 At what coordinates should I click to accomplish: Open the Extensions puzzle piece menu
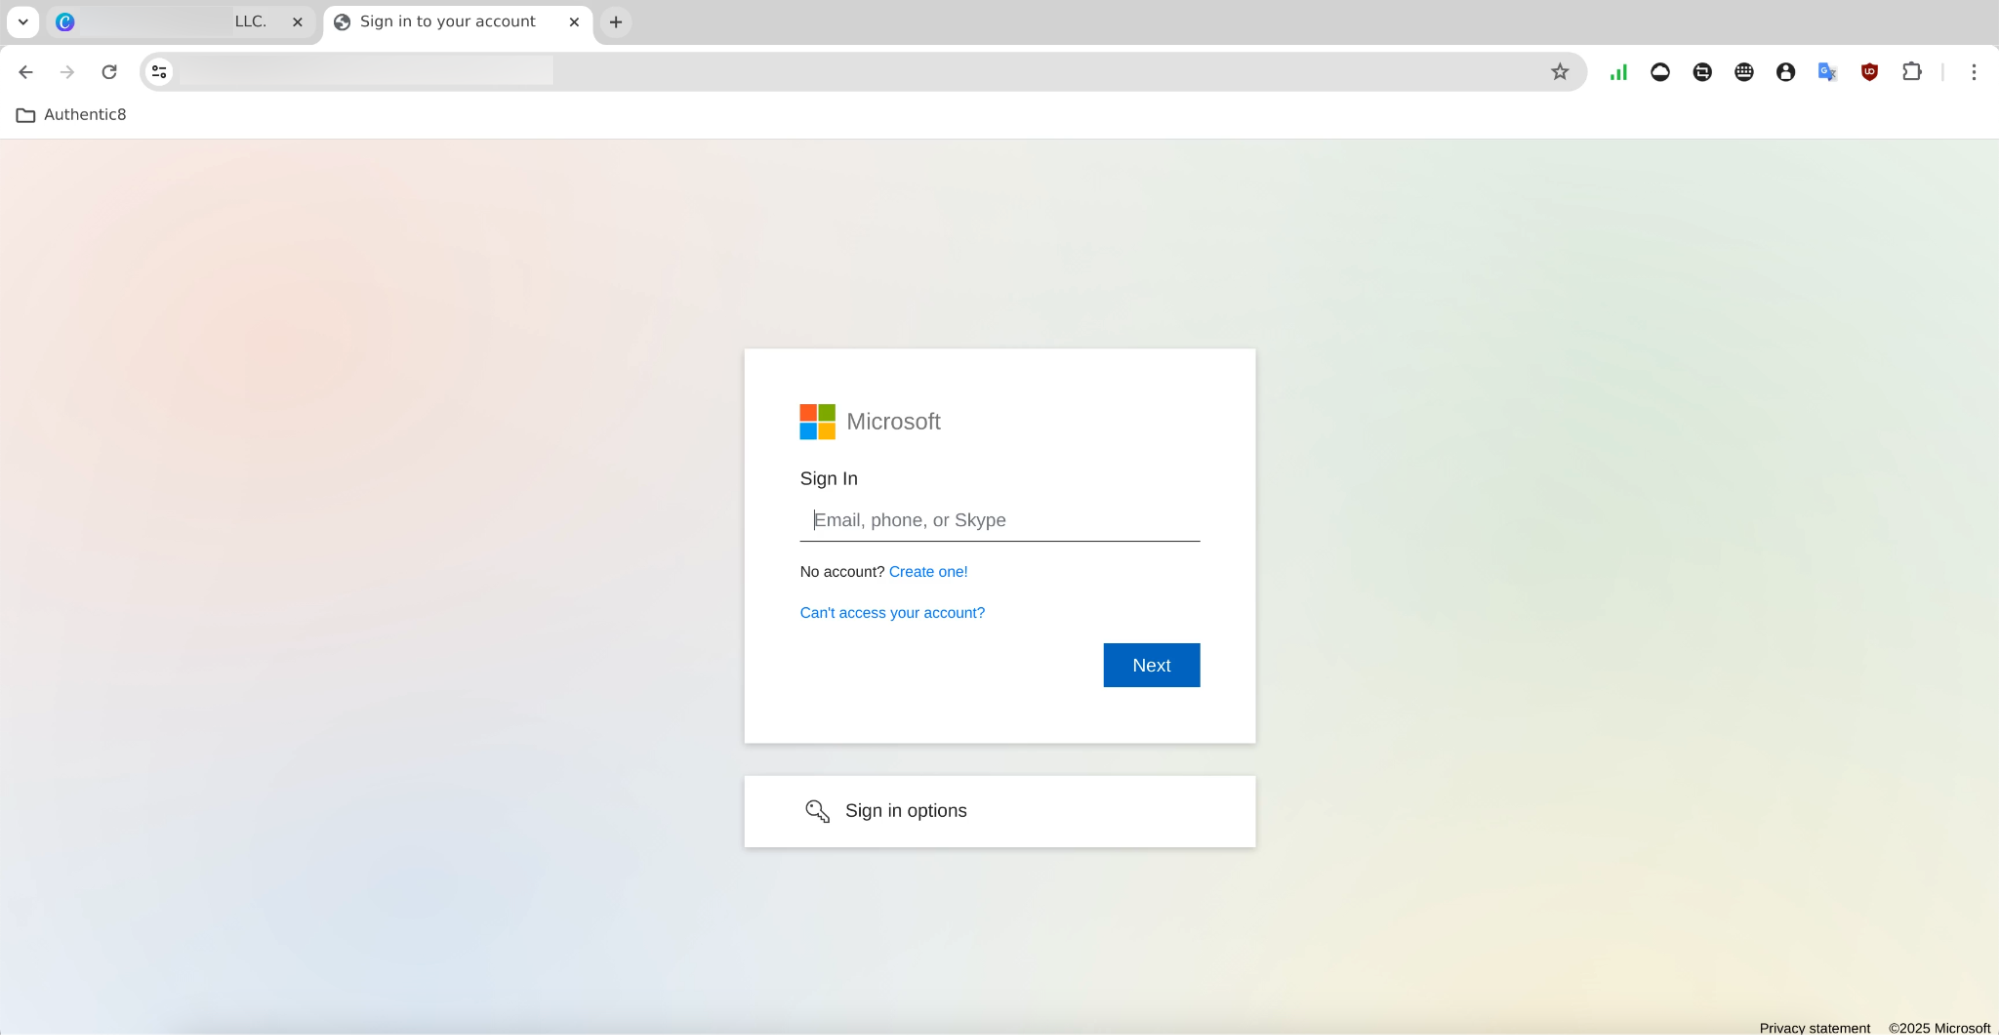(1912, 72)
